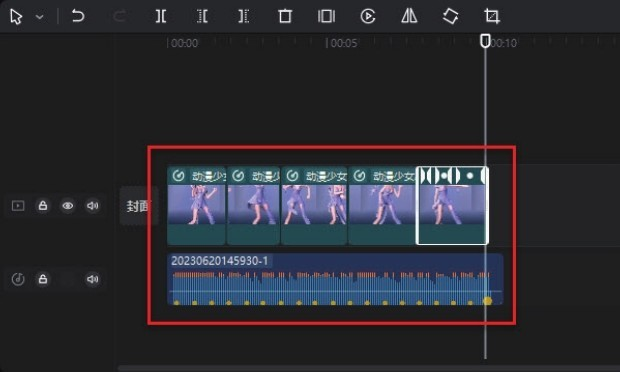Rotate the selected clip
The width and height of the screenshot is (620, 372).
pos(451,16)
